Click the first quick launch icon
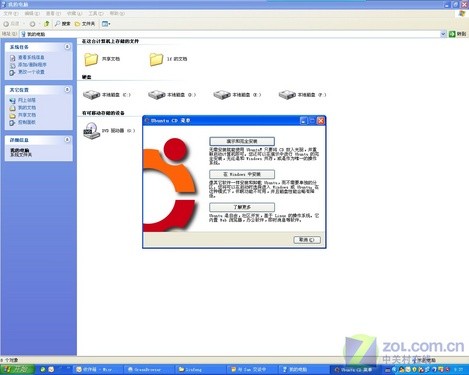The height and width of the screenshot is (375, 469). tap(43, 369)
